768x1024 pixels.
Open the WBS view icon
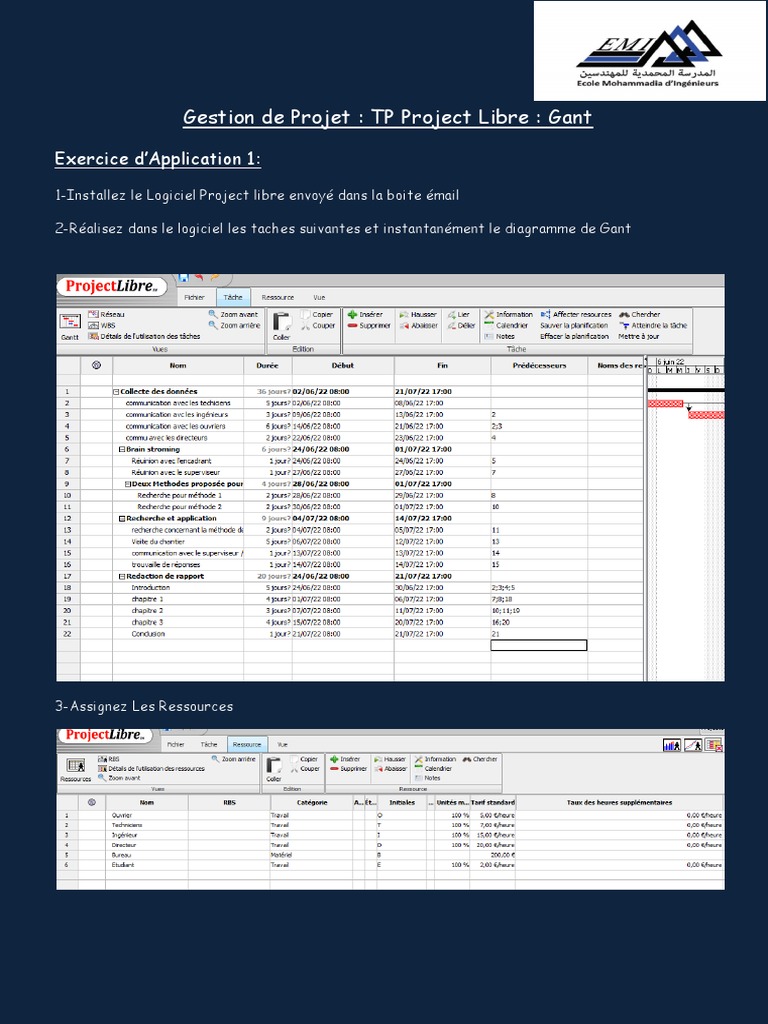[x=93, y=325]
